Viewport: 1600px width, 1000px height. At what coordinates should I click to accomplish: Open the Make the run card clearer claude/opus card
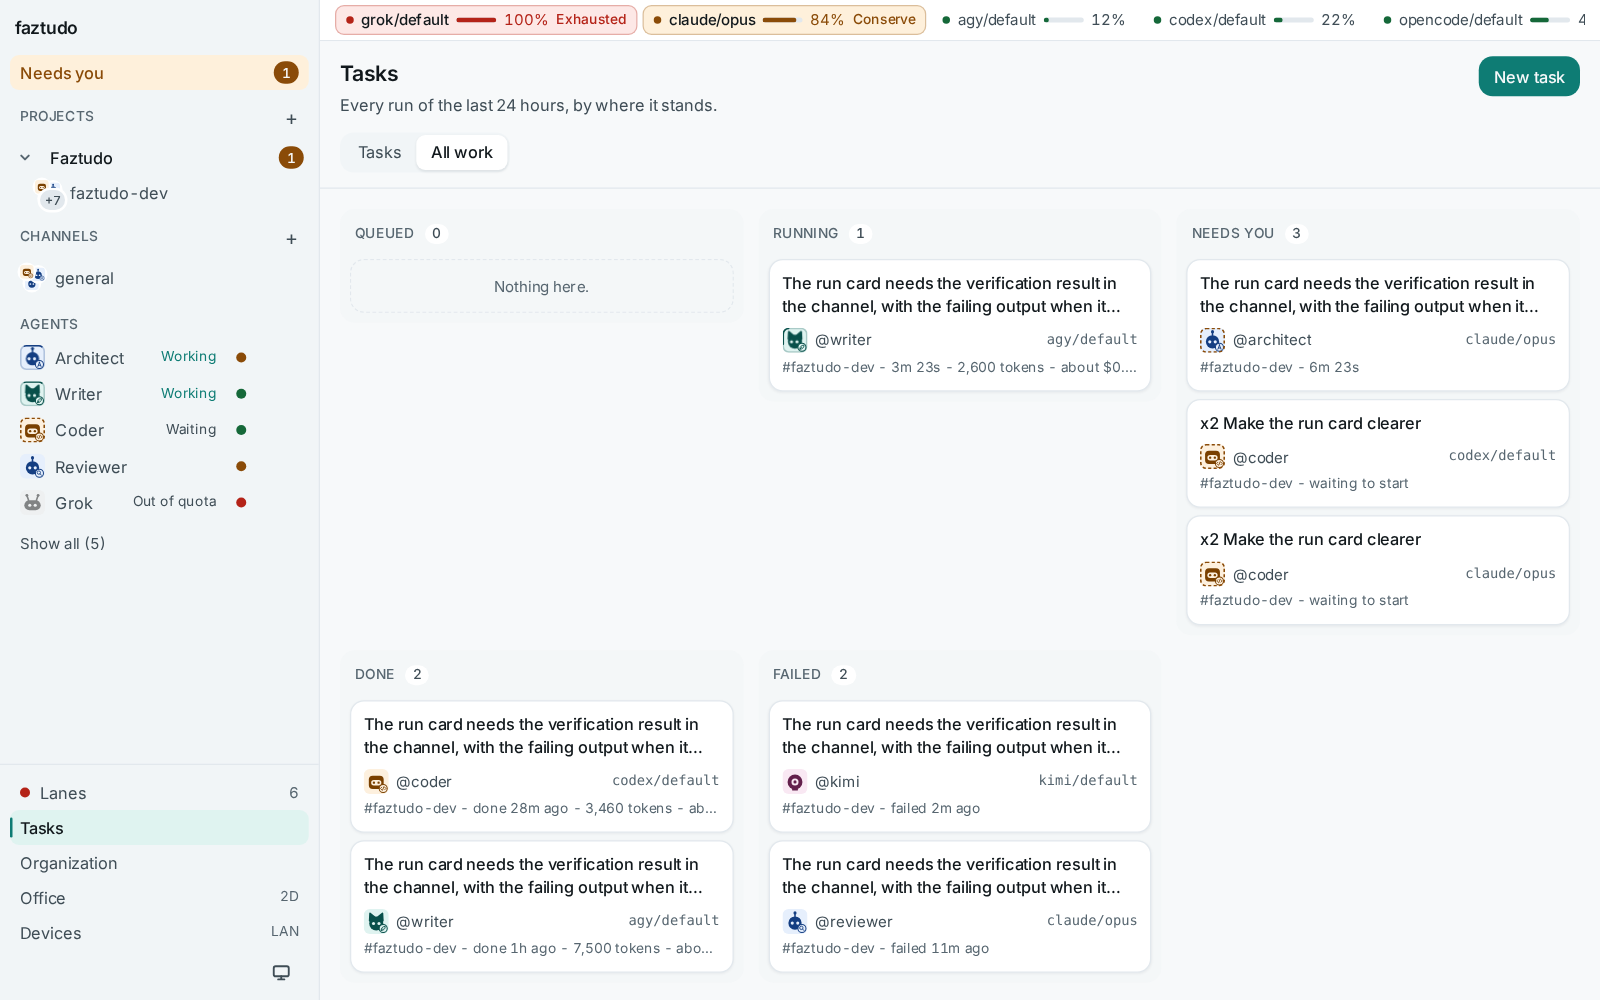point(1377,571)
